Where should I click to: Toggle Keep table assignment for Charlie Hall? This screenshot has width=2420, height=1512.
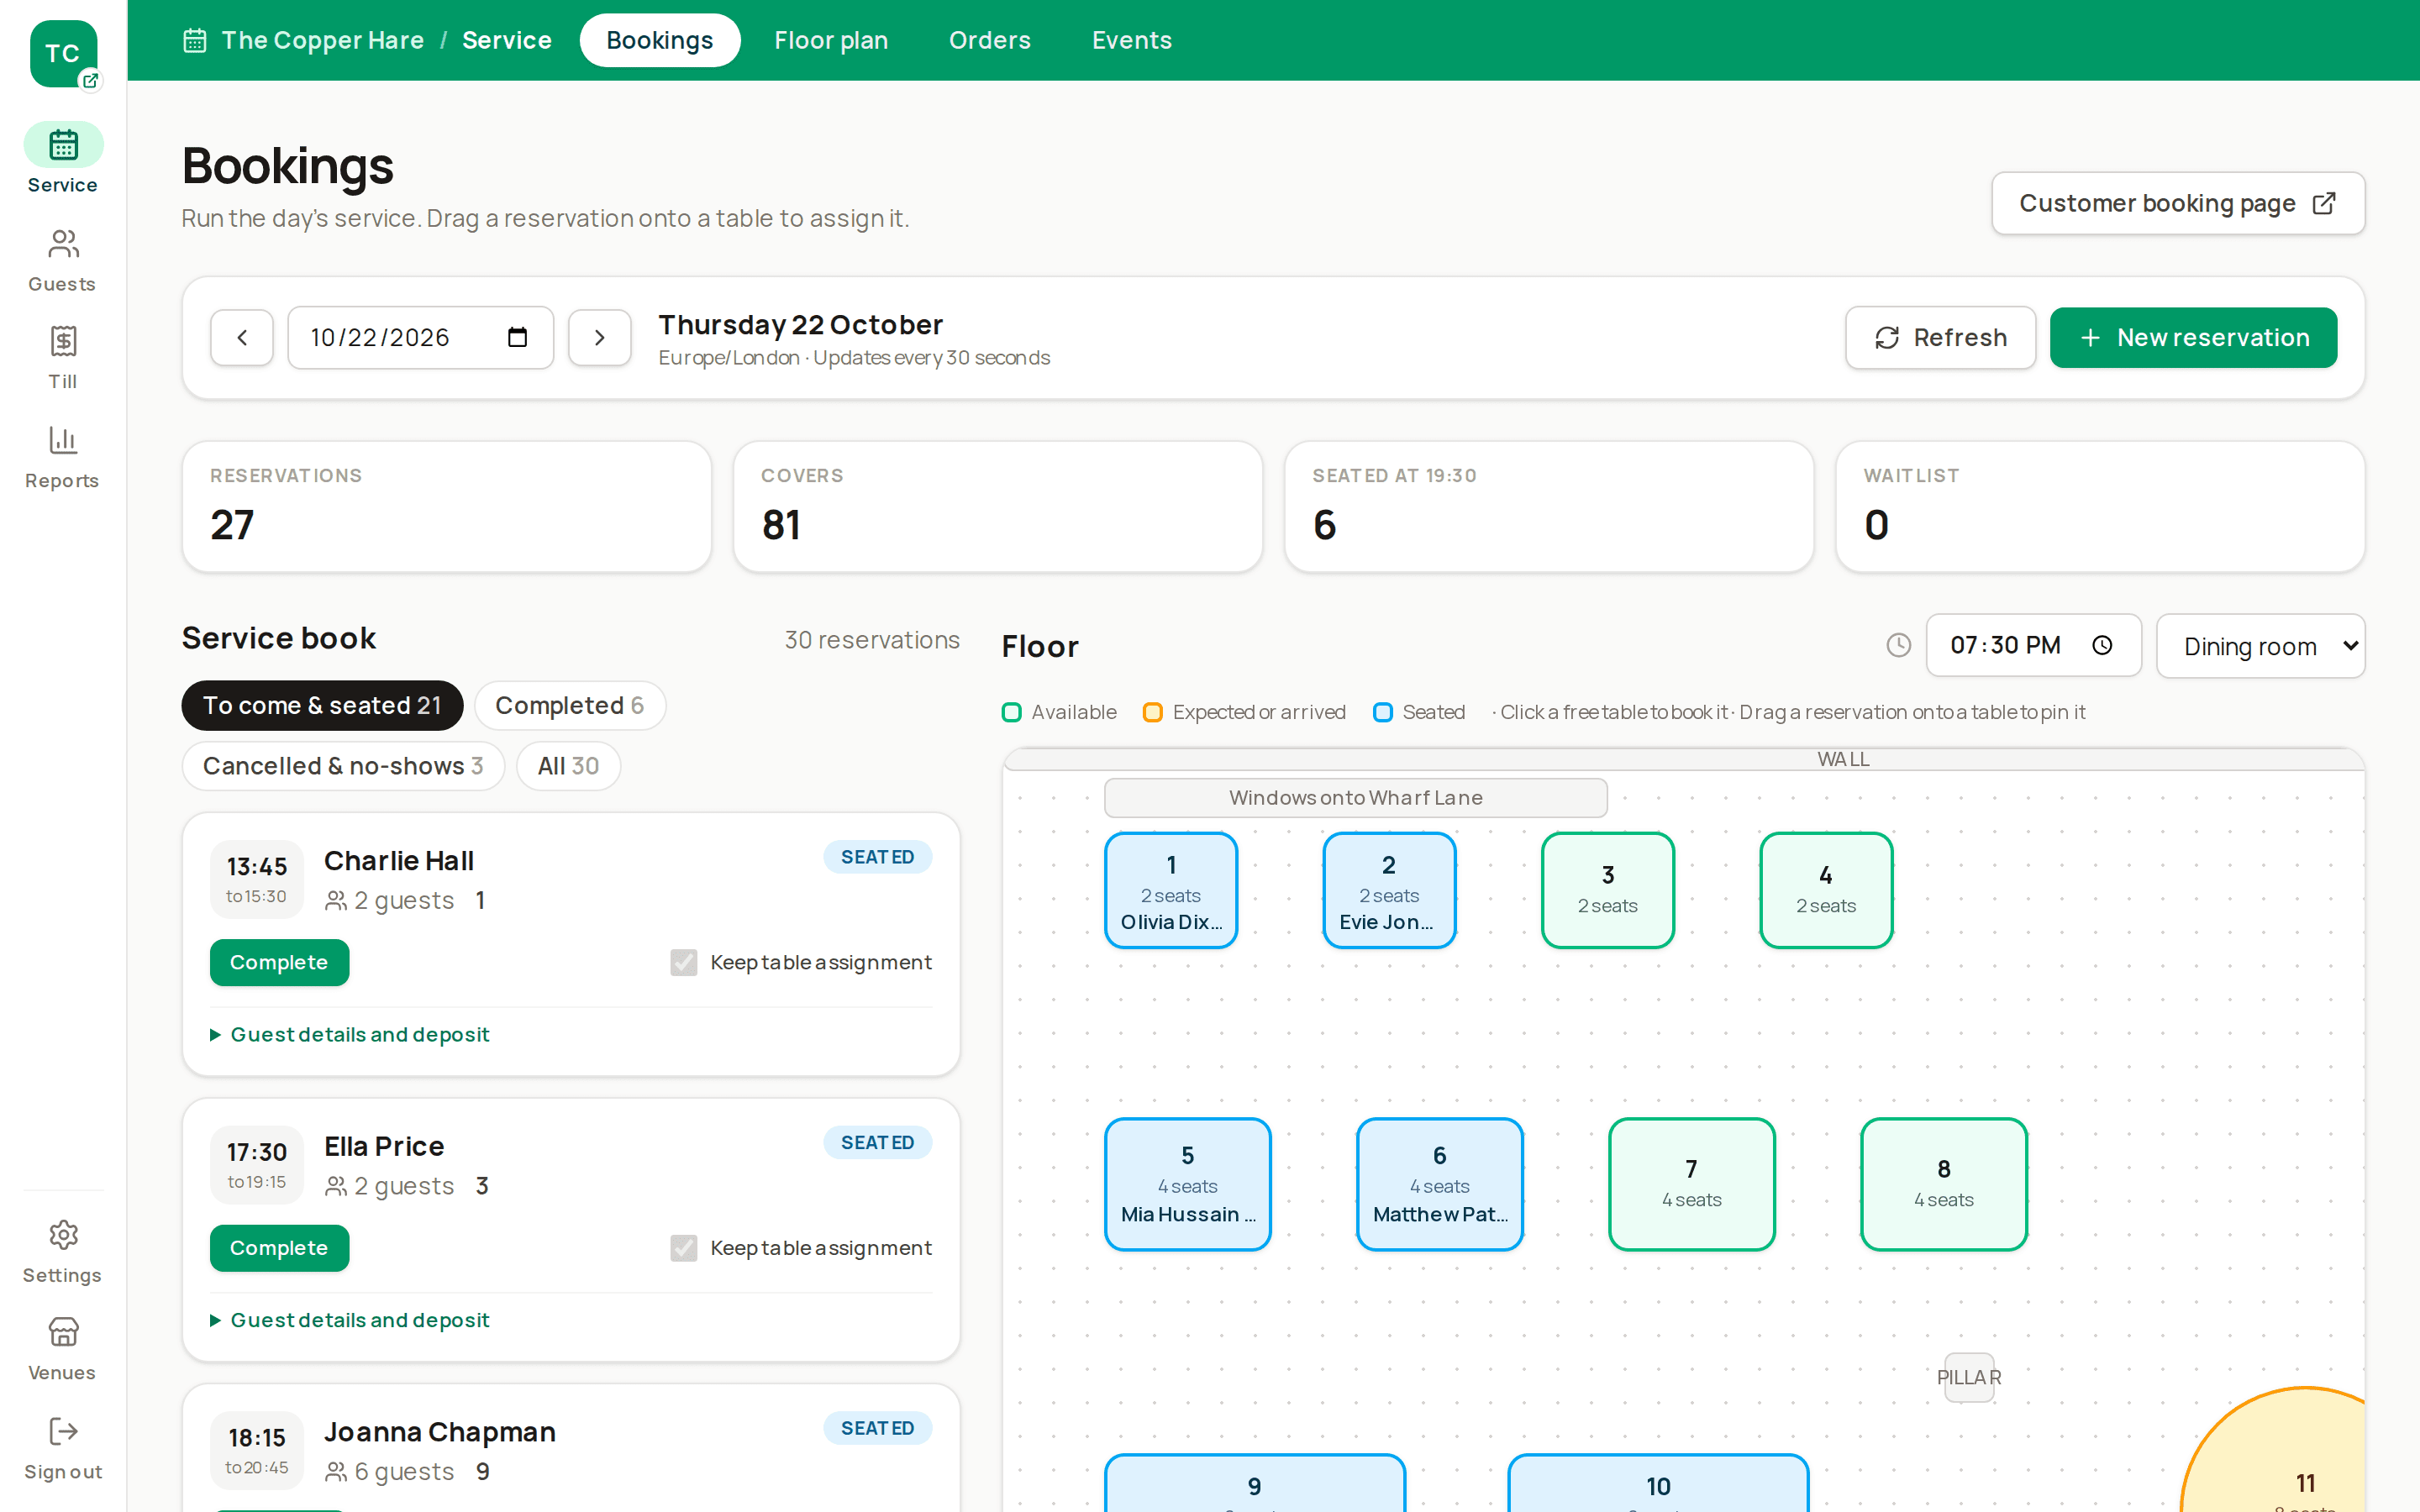pos(684,962)
